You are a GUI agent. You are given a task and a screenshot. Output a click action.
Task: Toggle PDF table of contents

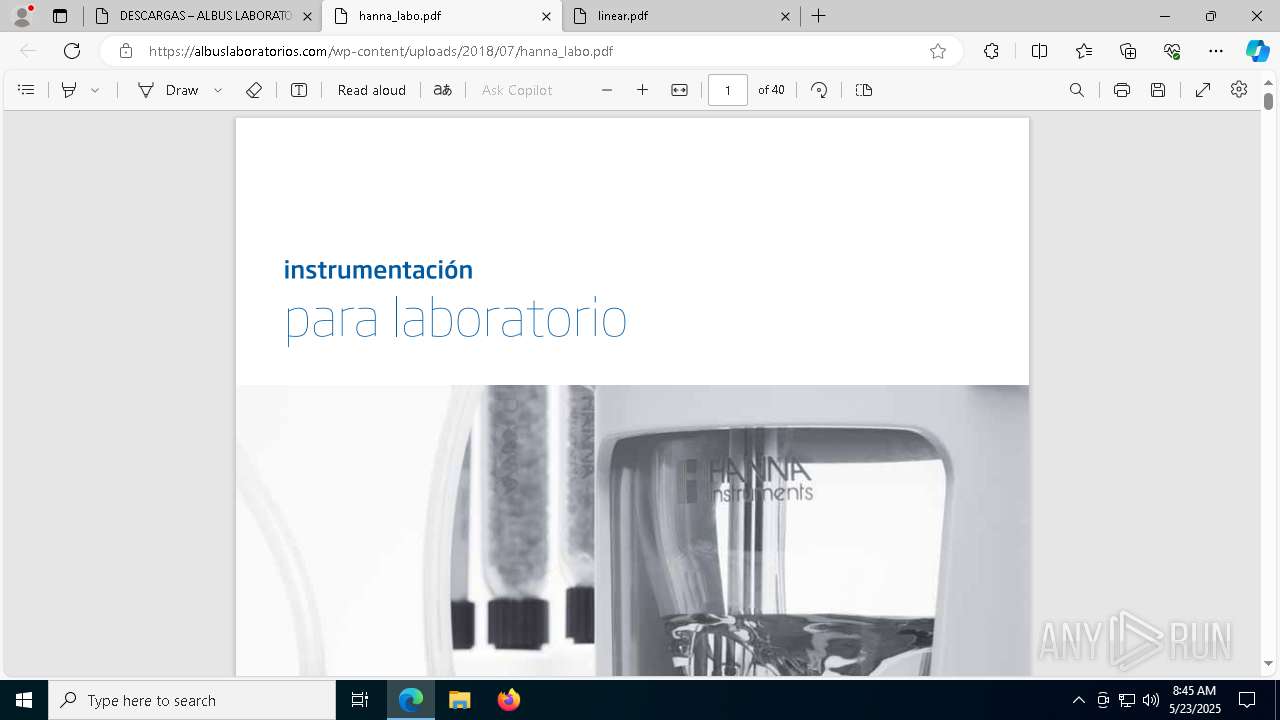[26, 90]
